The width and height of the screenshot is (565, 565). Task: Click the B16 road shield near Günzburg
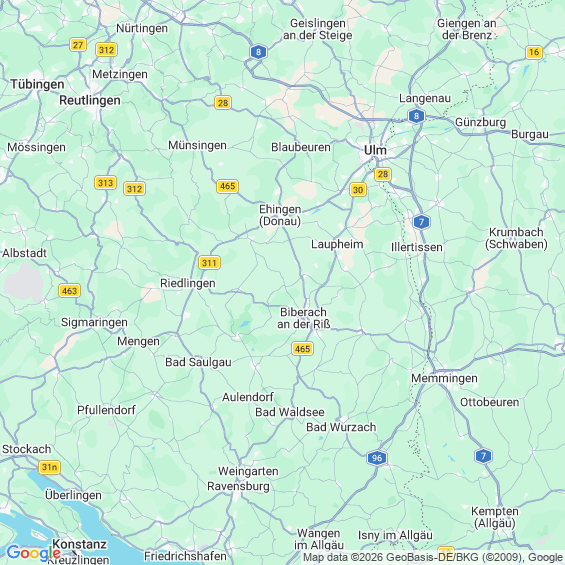coord(534,52)
